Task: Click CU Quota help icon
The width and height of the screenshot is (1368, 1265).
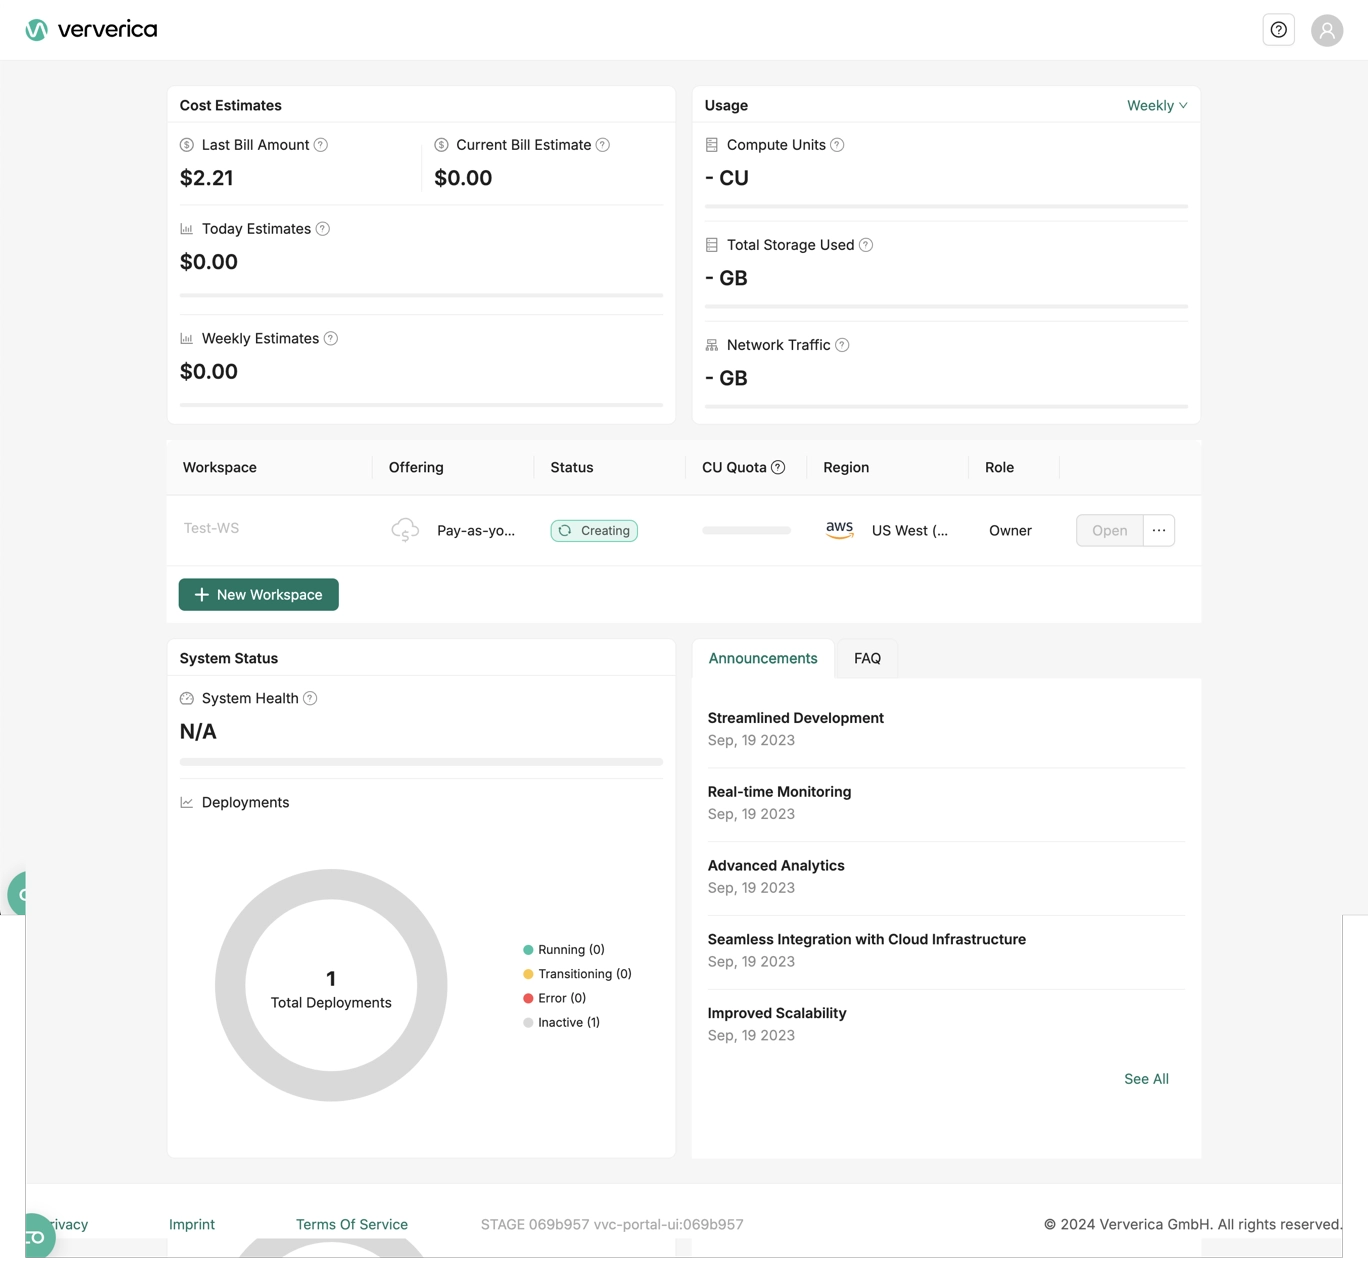Action: point(778,467)
